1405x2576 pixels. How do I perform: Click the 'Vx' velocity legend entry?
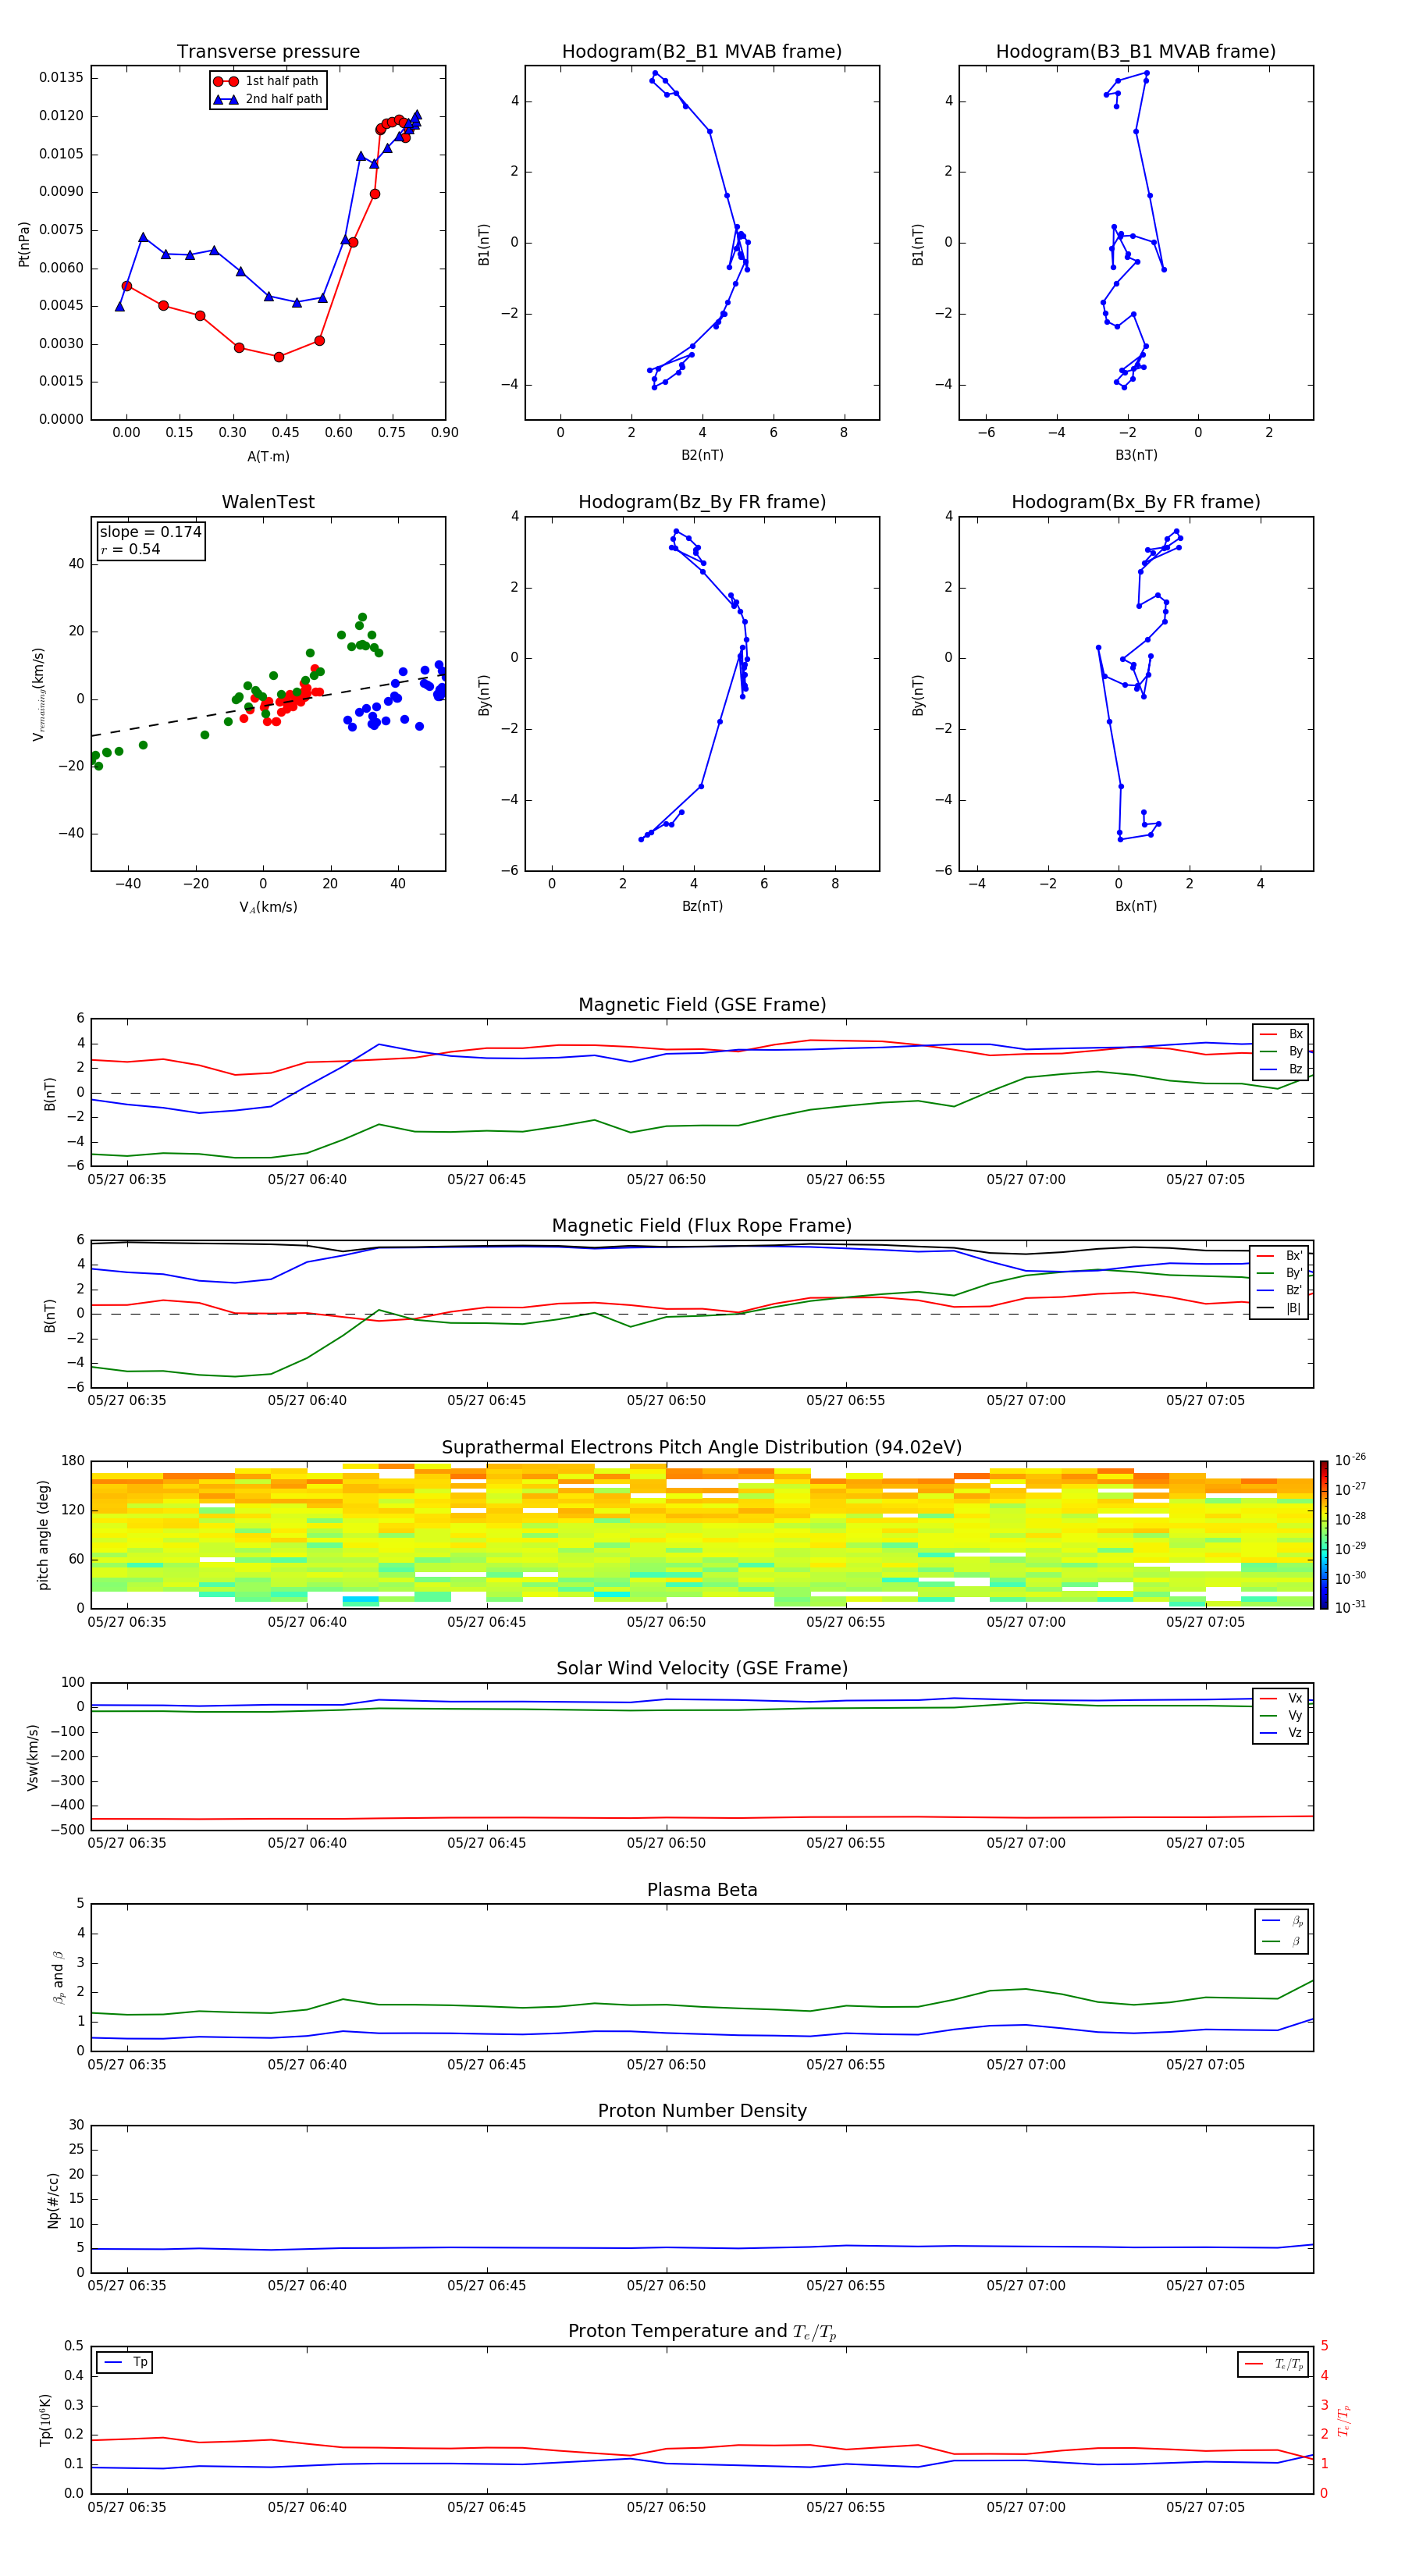point(1281,1698)
